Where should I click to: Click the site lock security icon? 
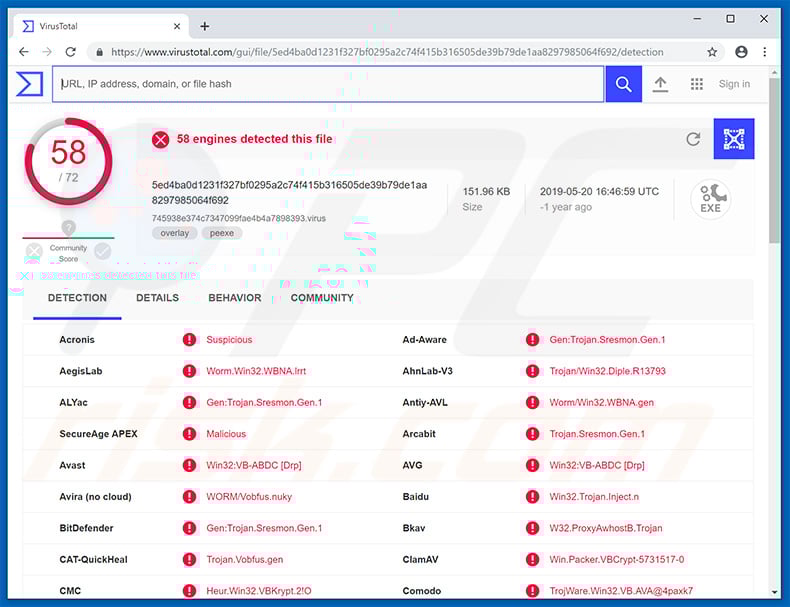(100, 52)
